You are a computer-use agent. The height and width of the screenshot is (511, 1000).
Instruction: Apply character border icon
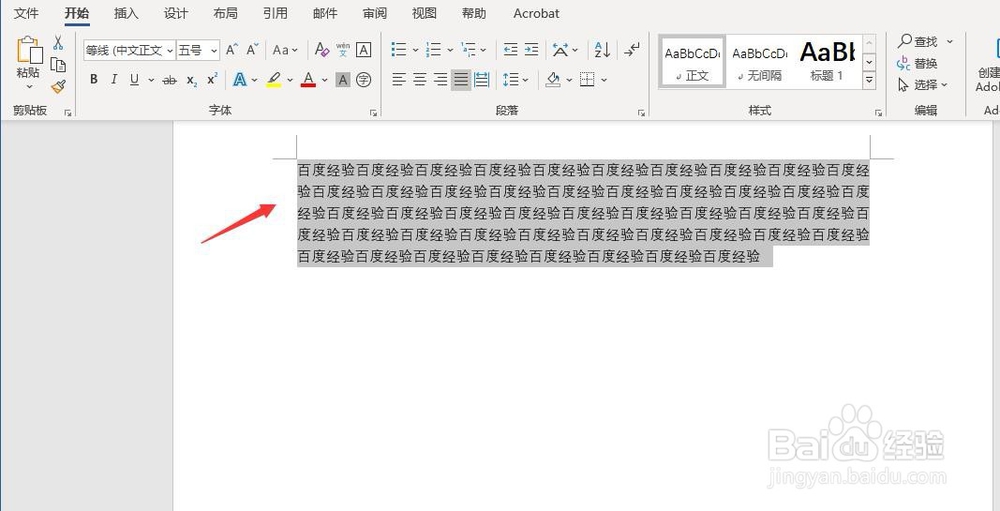coord(364,50)
